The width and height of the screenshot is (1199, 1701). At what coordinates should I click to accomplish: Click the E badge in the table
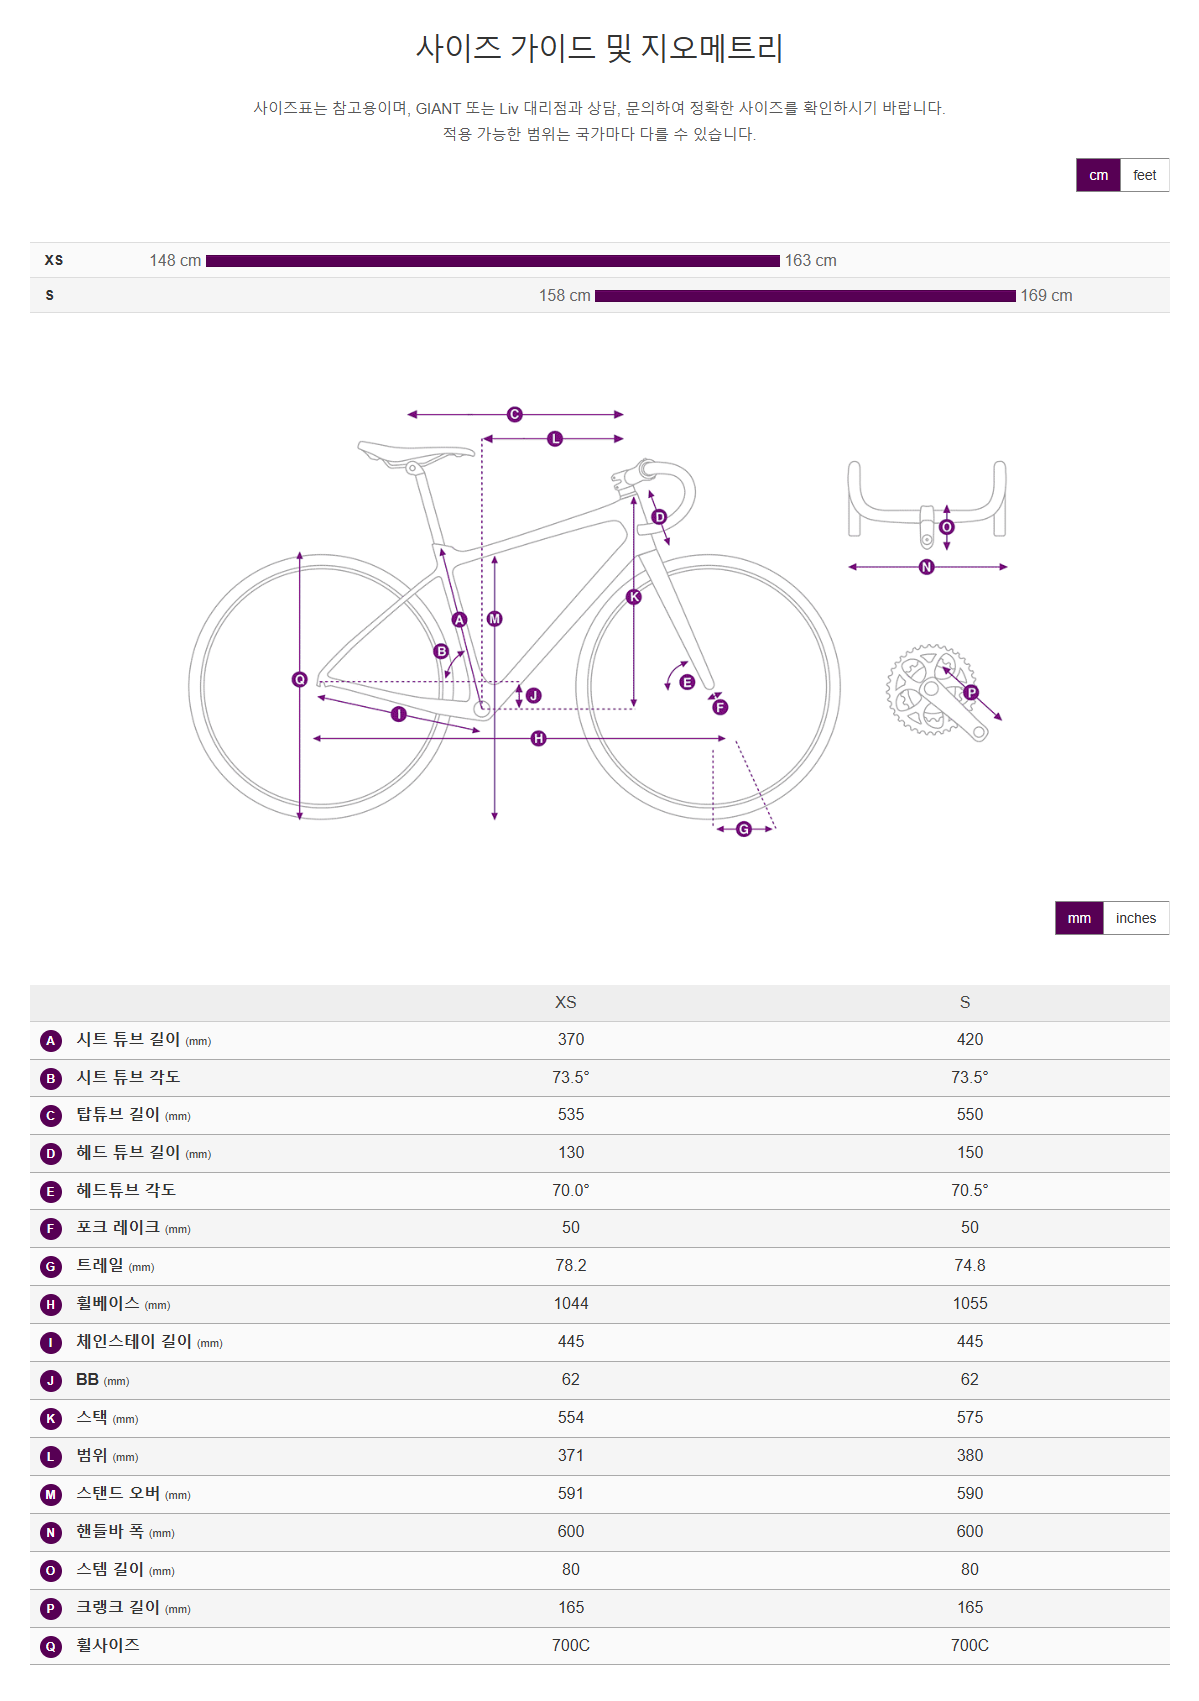pos(51,1191)
